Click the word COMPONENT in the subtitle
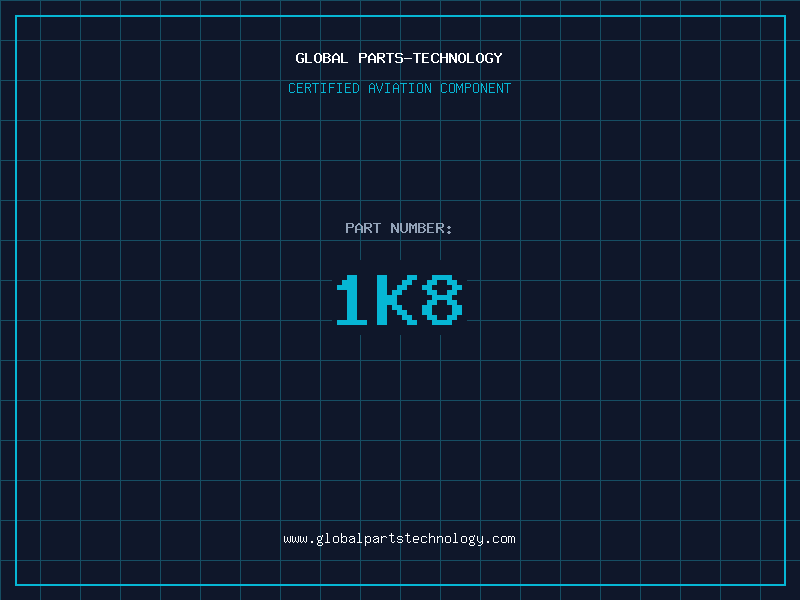 click(476, 88)
